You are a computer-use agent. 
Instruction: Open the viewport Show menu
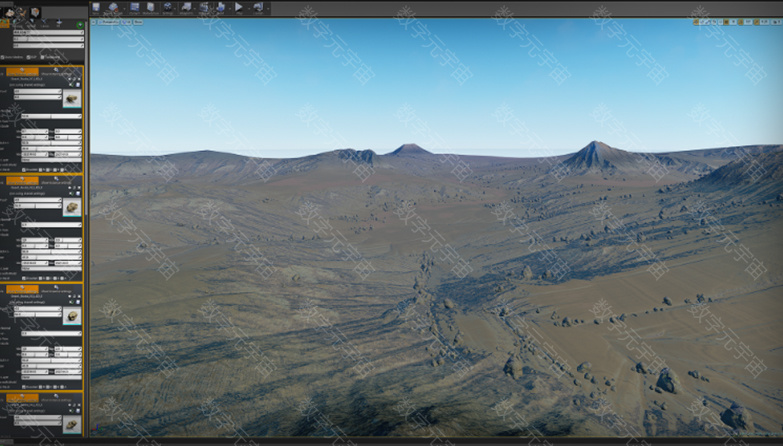click(138, 22)
